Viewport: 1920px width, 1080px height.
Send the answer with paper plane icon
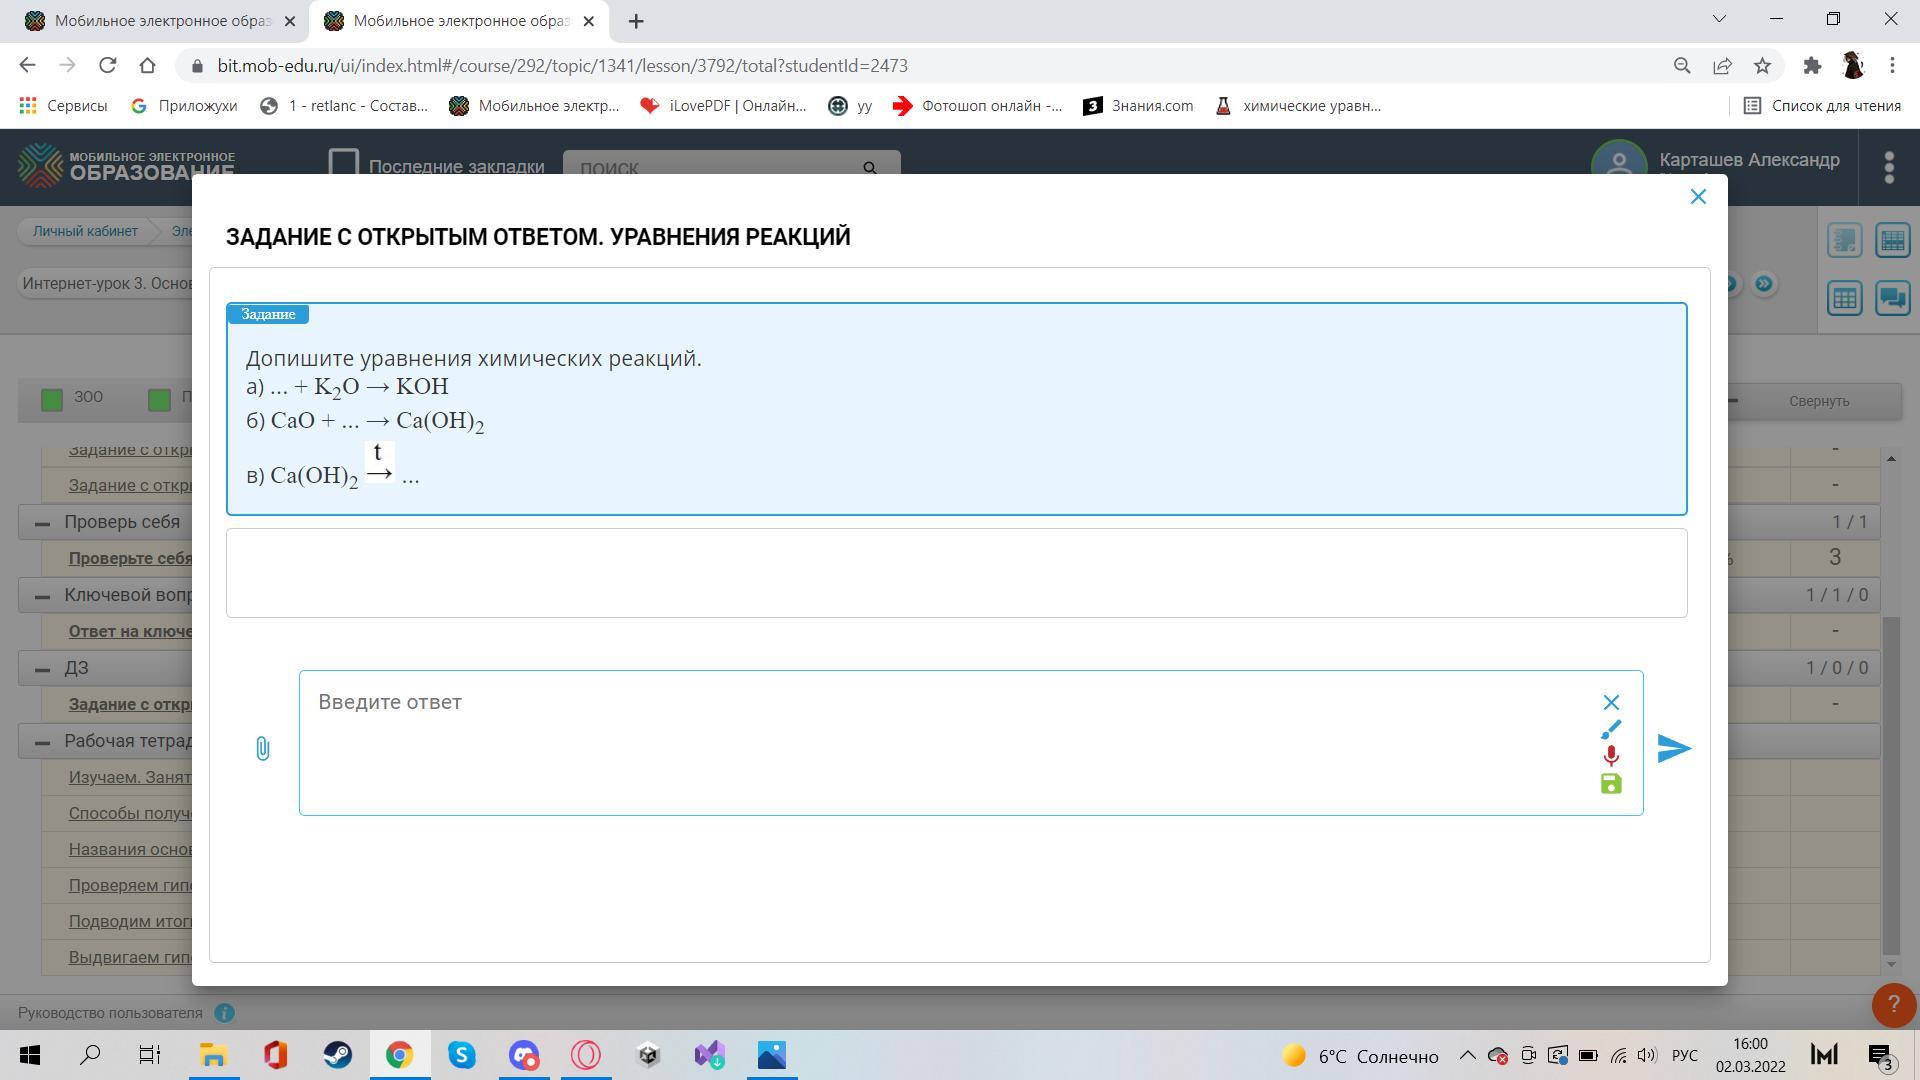coord(1673,748)
